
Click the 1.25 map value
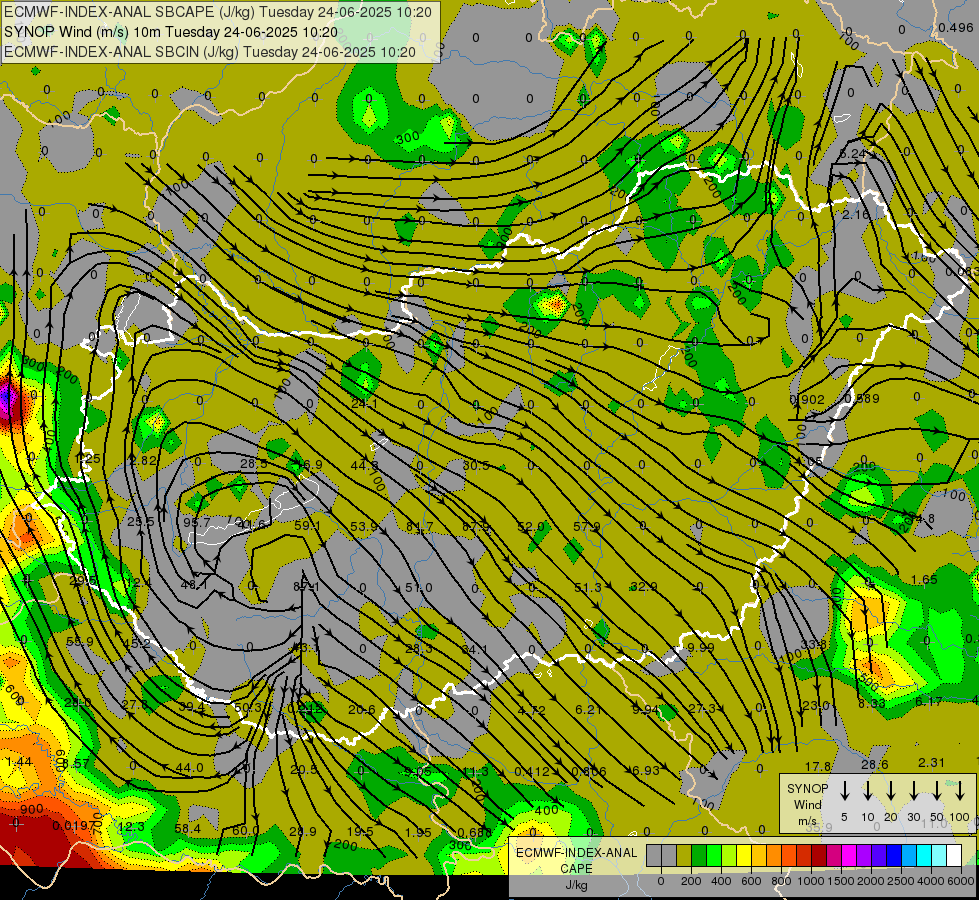point(87,459)
